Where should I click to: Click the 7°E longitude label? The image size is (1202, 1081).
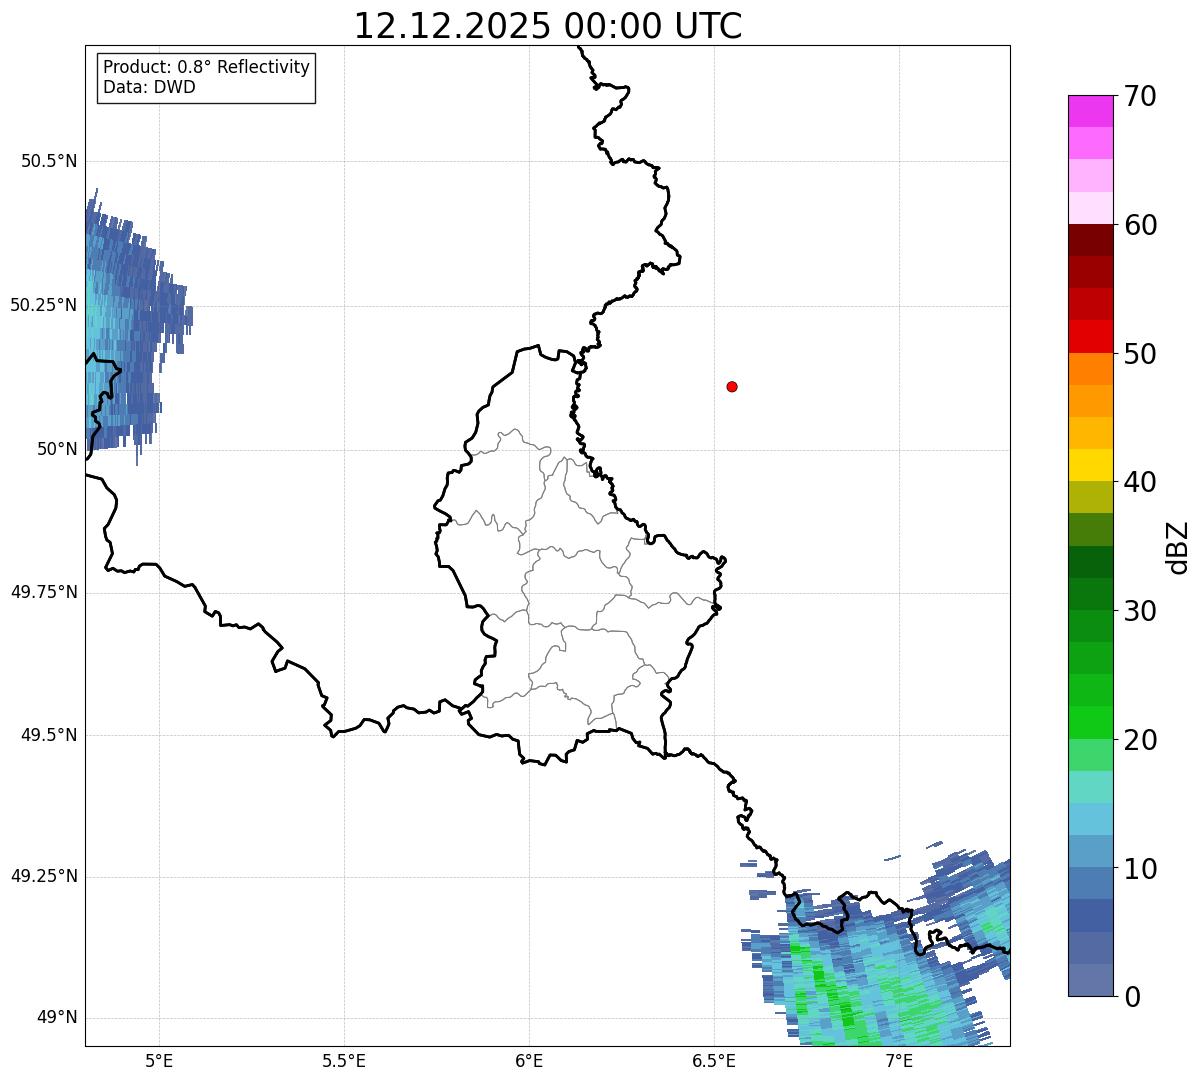point(899,1060)
